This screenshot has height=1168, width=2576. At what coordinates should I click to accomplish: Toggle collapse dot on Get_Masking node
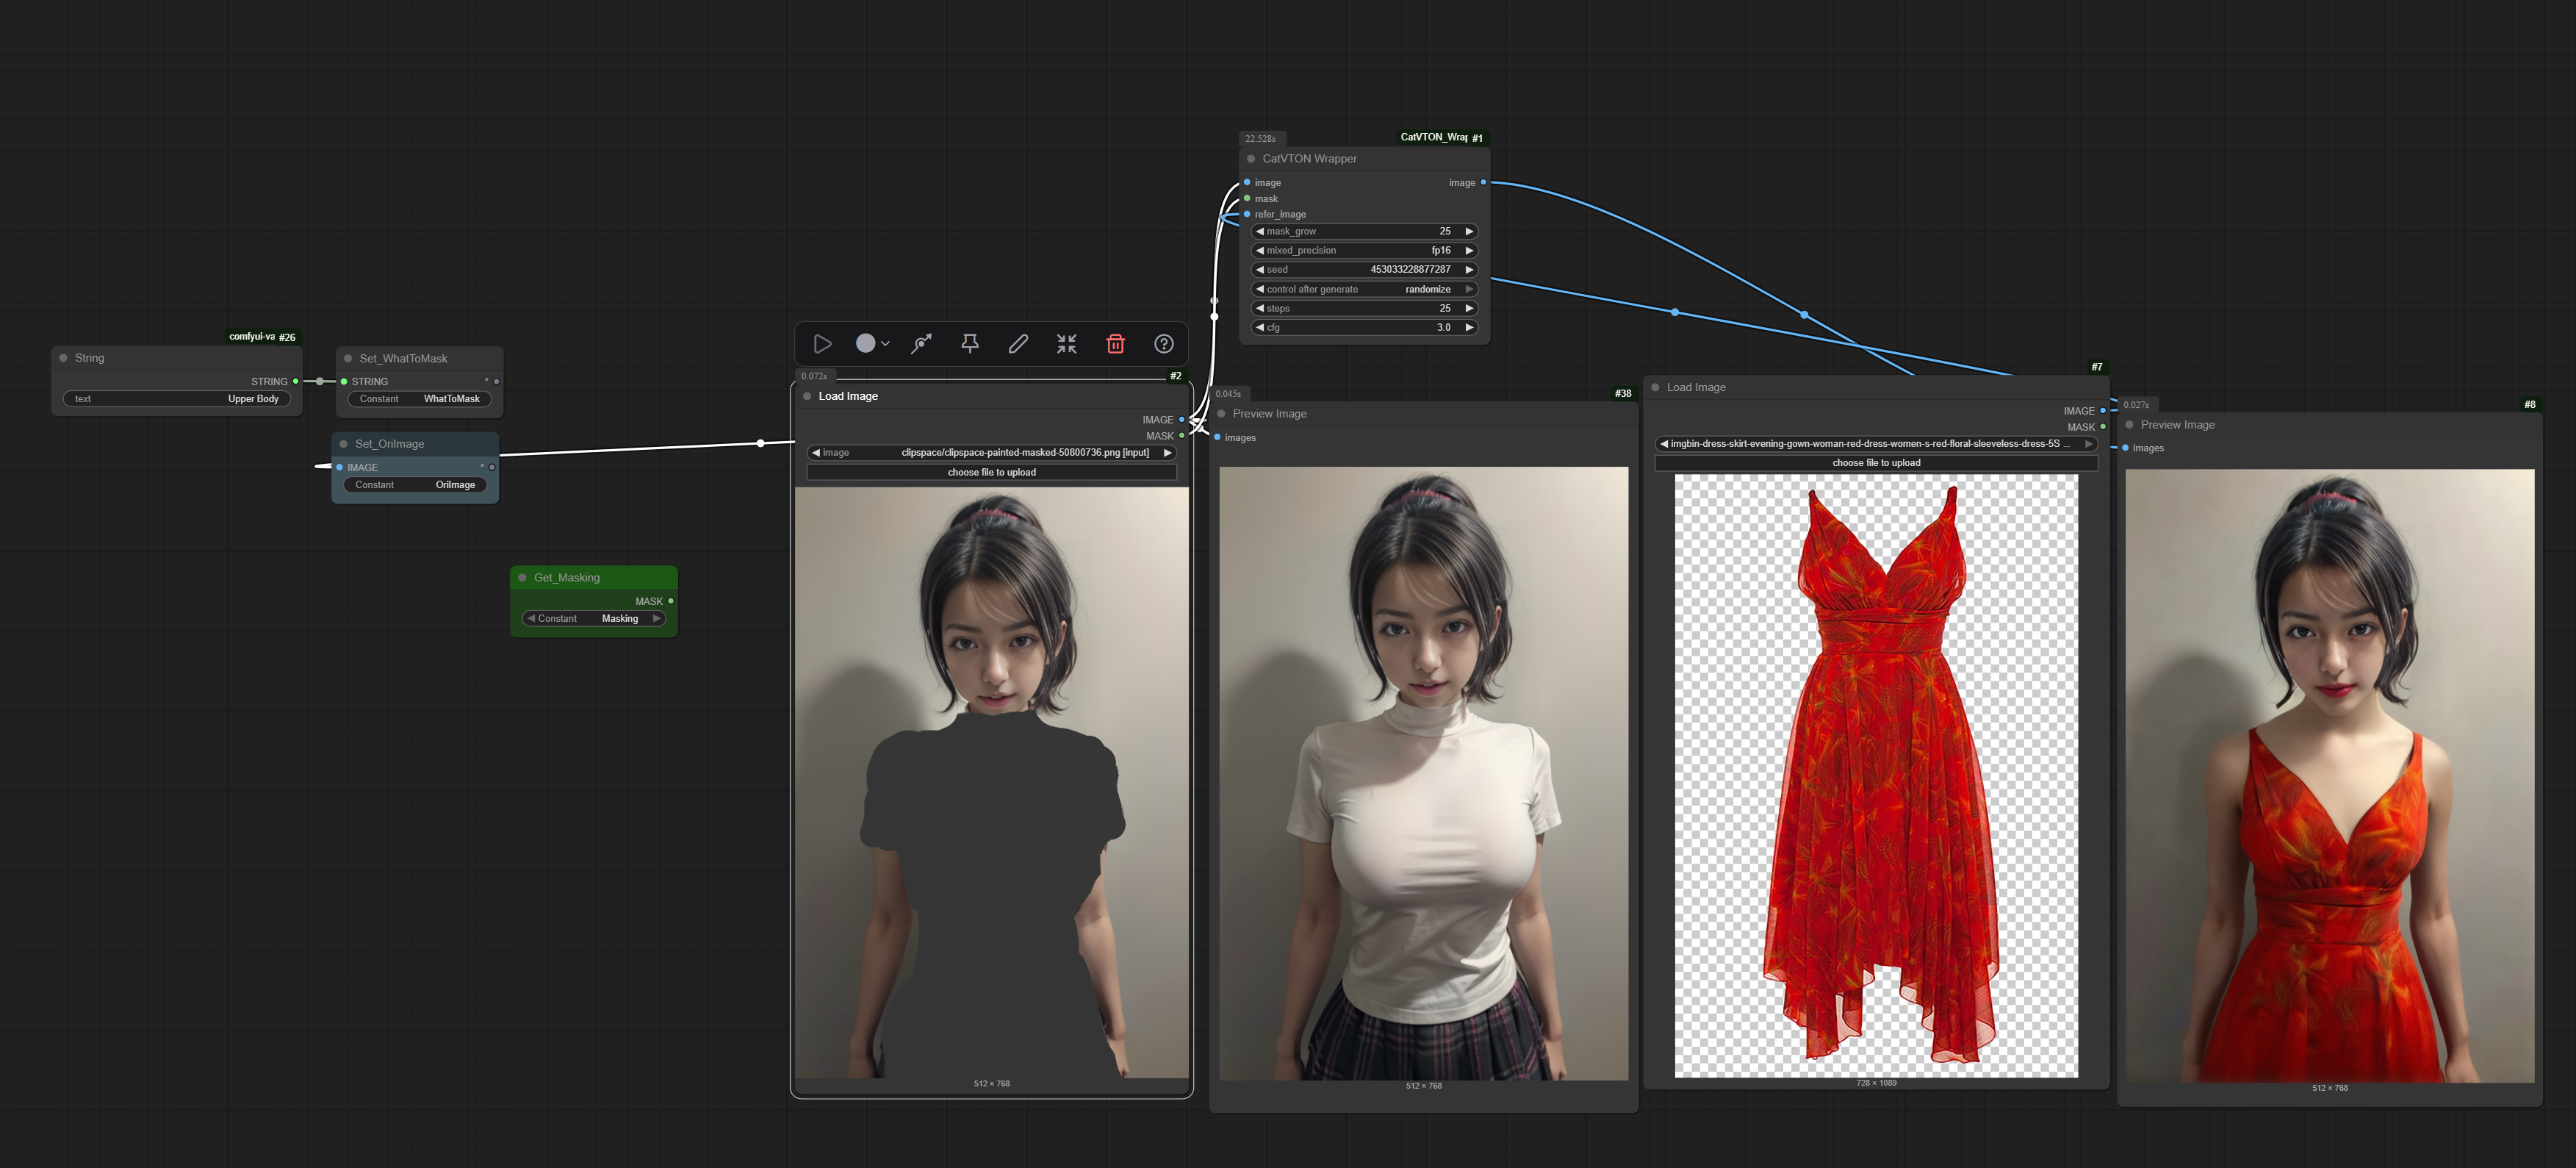coord(522,578)
